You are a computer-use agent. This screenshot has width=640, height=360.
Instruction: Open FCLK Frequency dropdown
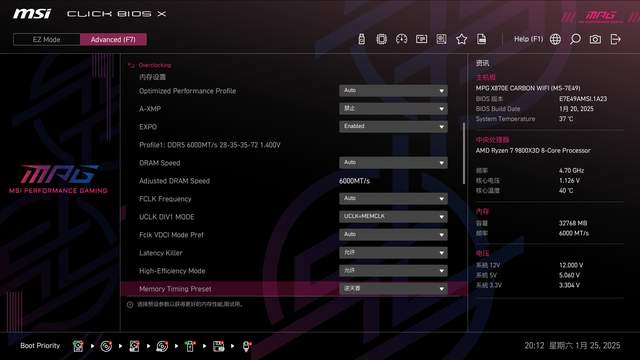point(393,198)
